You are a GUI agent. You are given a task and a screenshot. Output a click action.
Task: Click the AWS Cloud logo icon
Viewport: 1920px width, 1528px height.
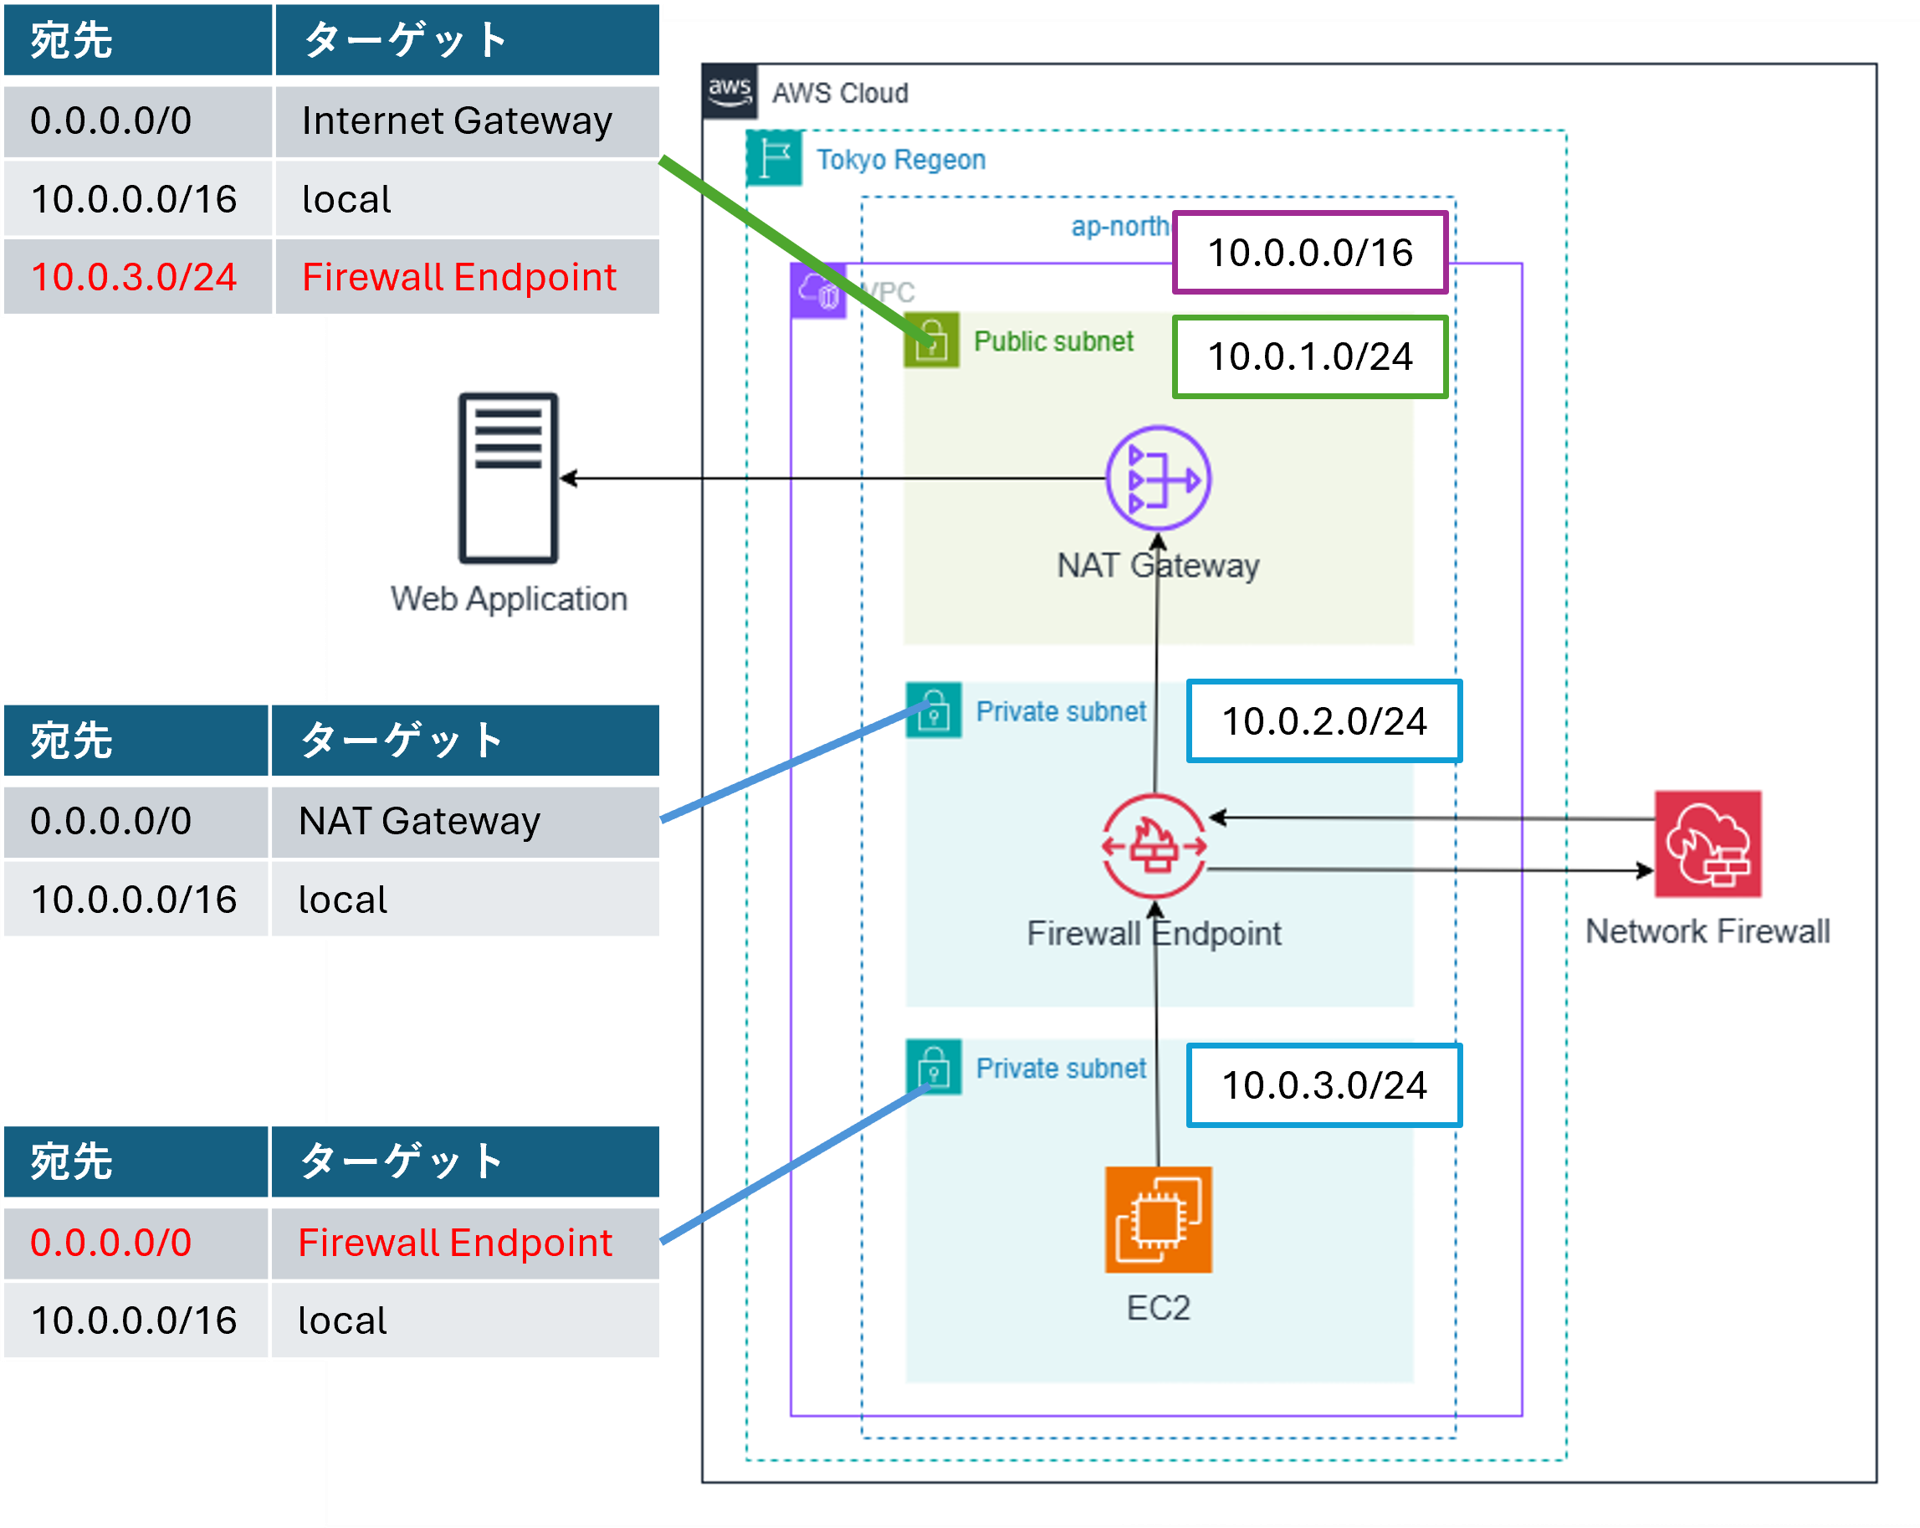(x=730, y=92)
